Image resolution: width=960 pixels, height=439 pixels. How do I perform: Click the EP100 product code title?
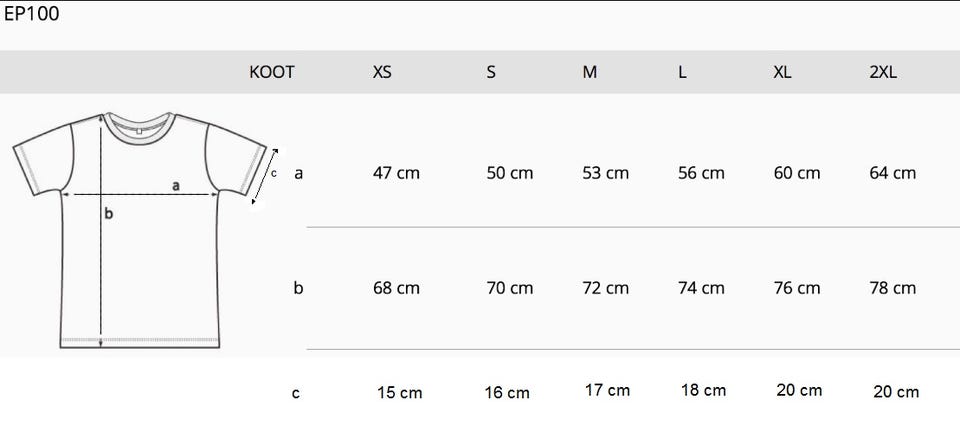pyautogui.click(x=32, y=14)
